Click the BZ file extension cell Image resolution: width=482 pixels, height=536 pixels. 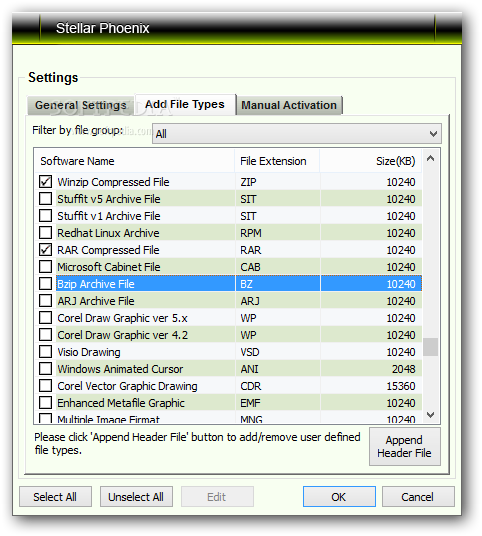246,284
